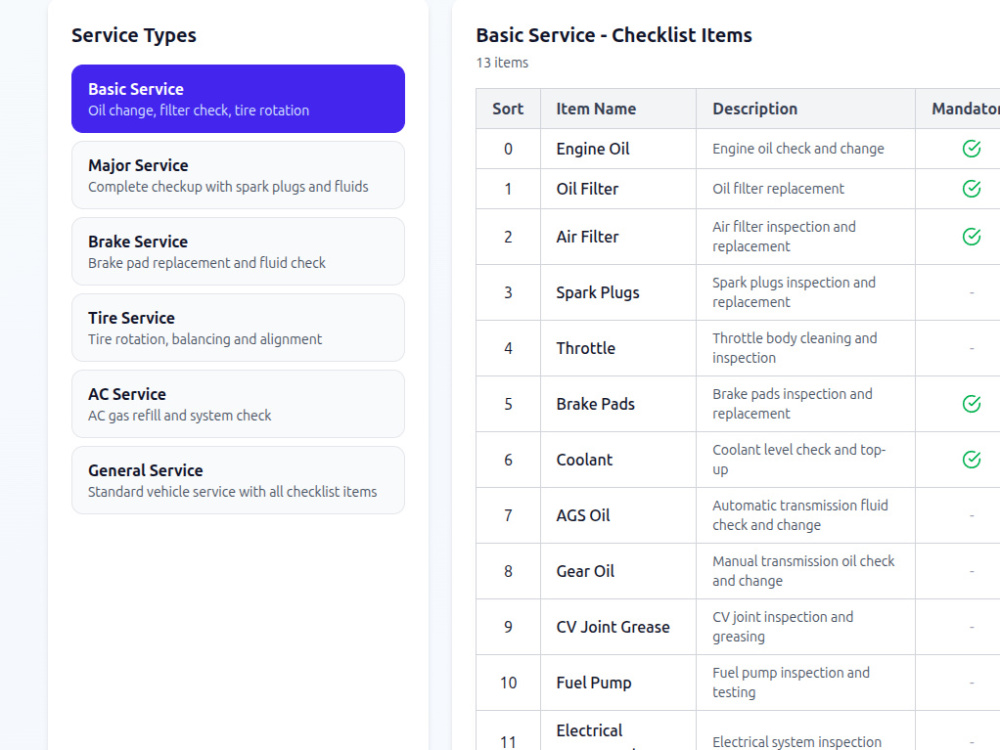
Task: Select the Spark Plugs row name
Action: coord(598,293)
